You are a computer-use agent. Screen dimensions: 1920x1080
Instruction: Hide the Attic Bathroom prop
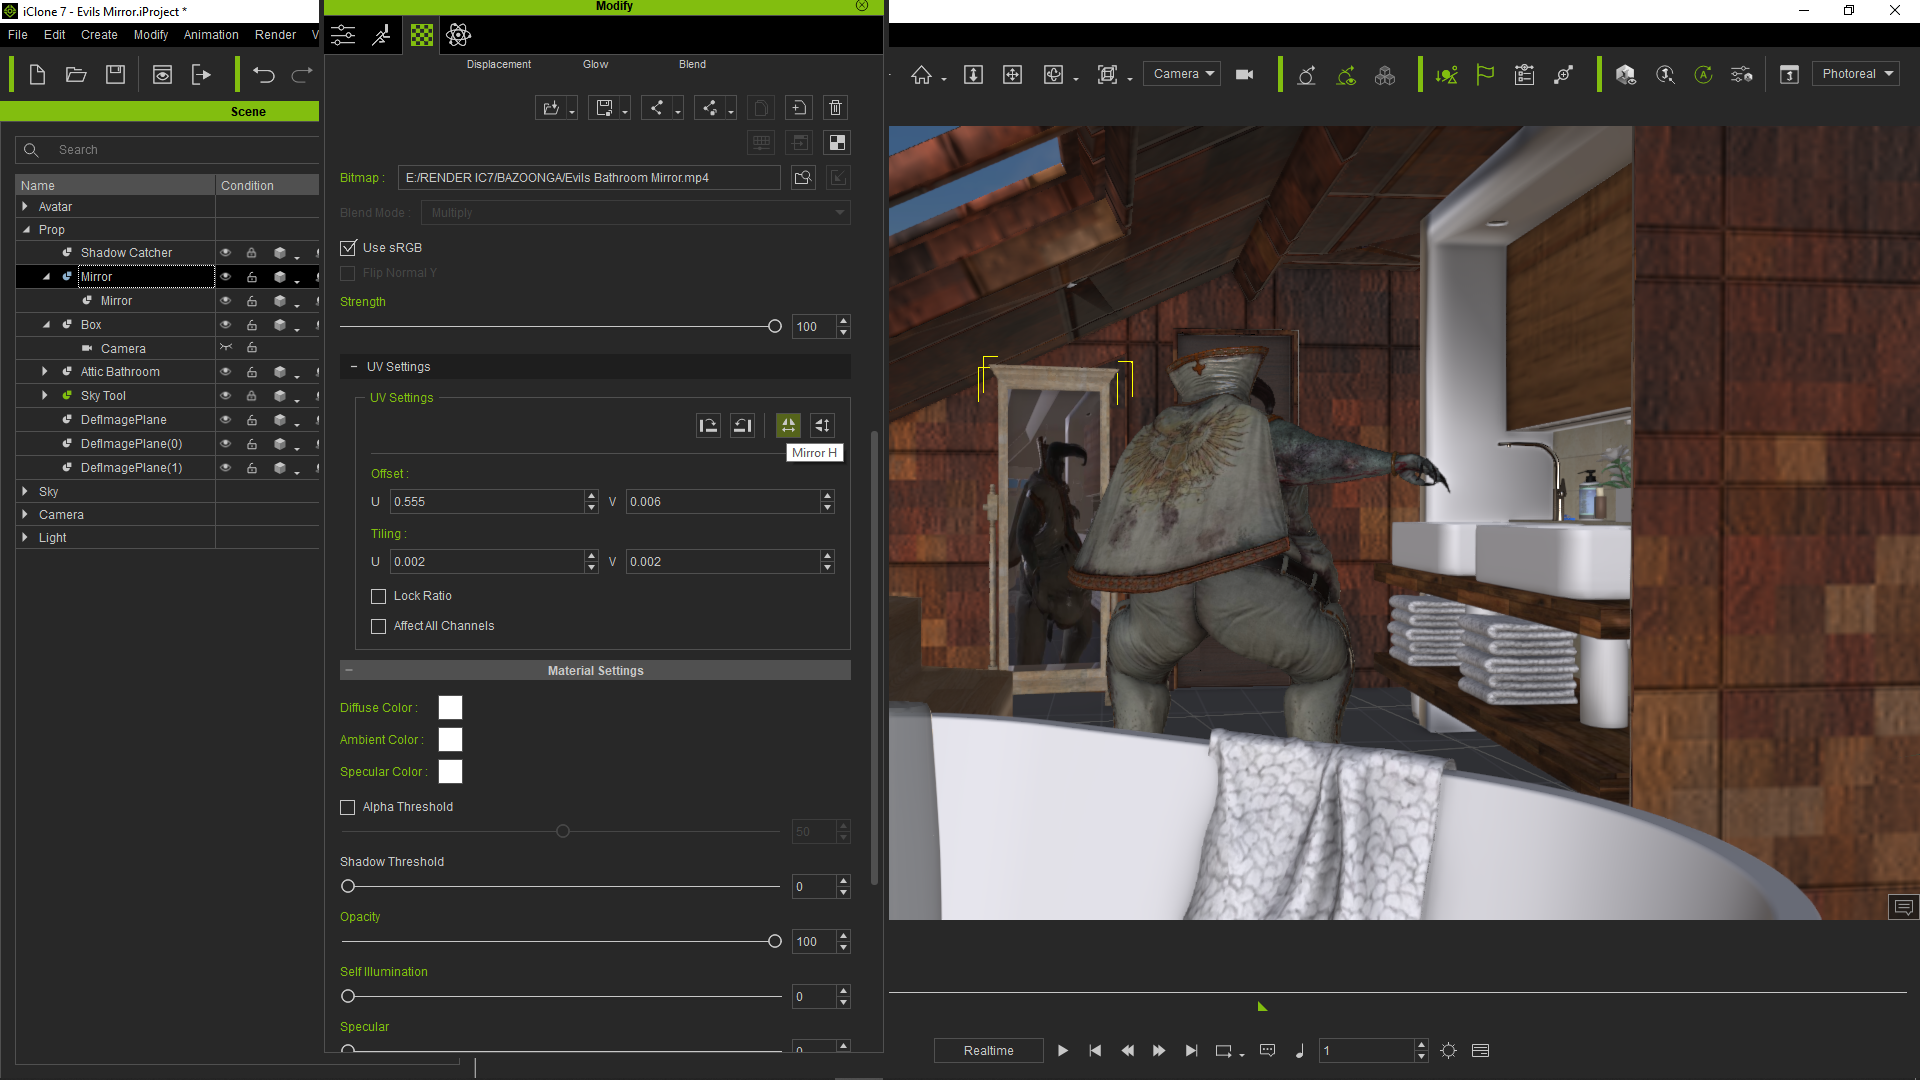tap(226, 372)
